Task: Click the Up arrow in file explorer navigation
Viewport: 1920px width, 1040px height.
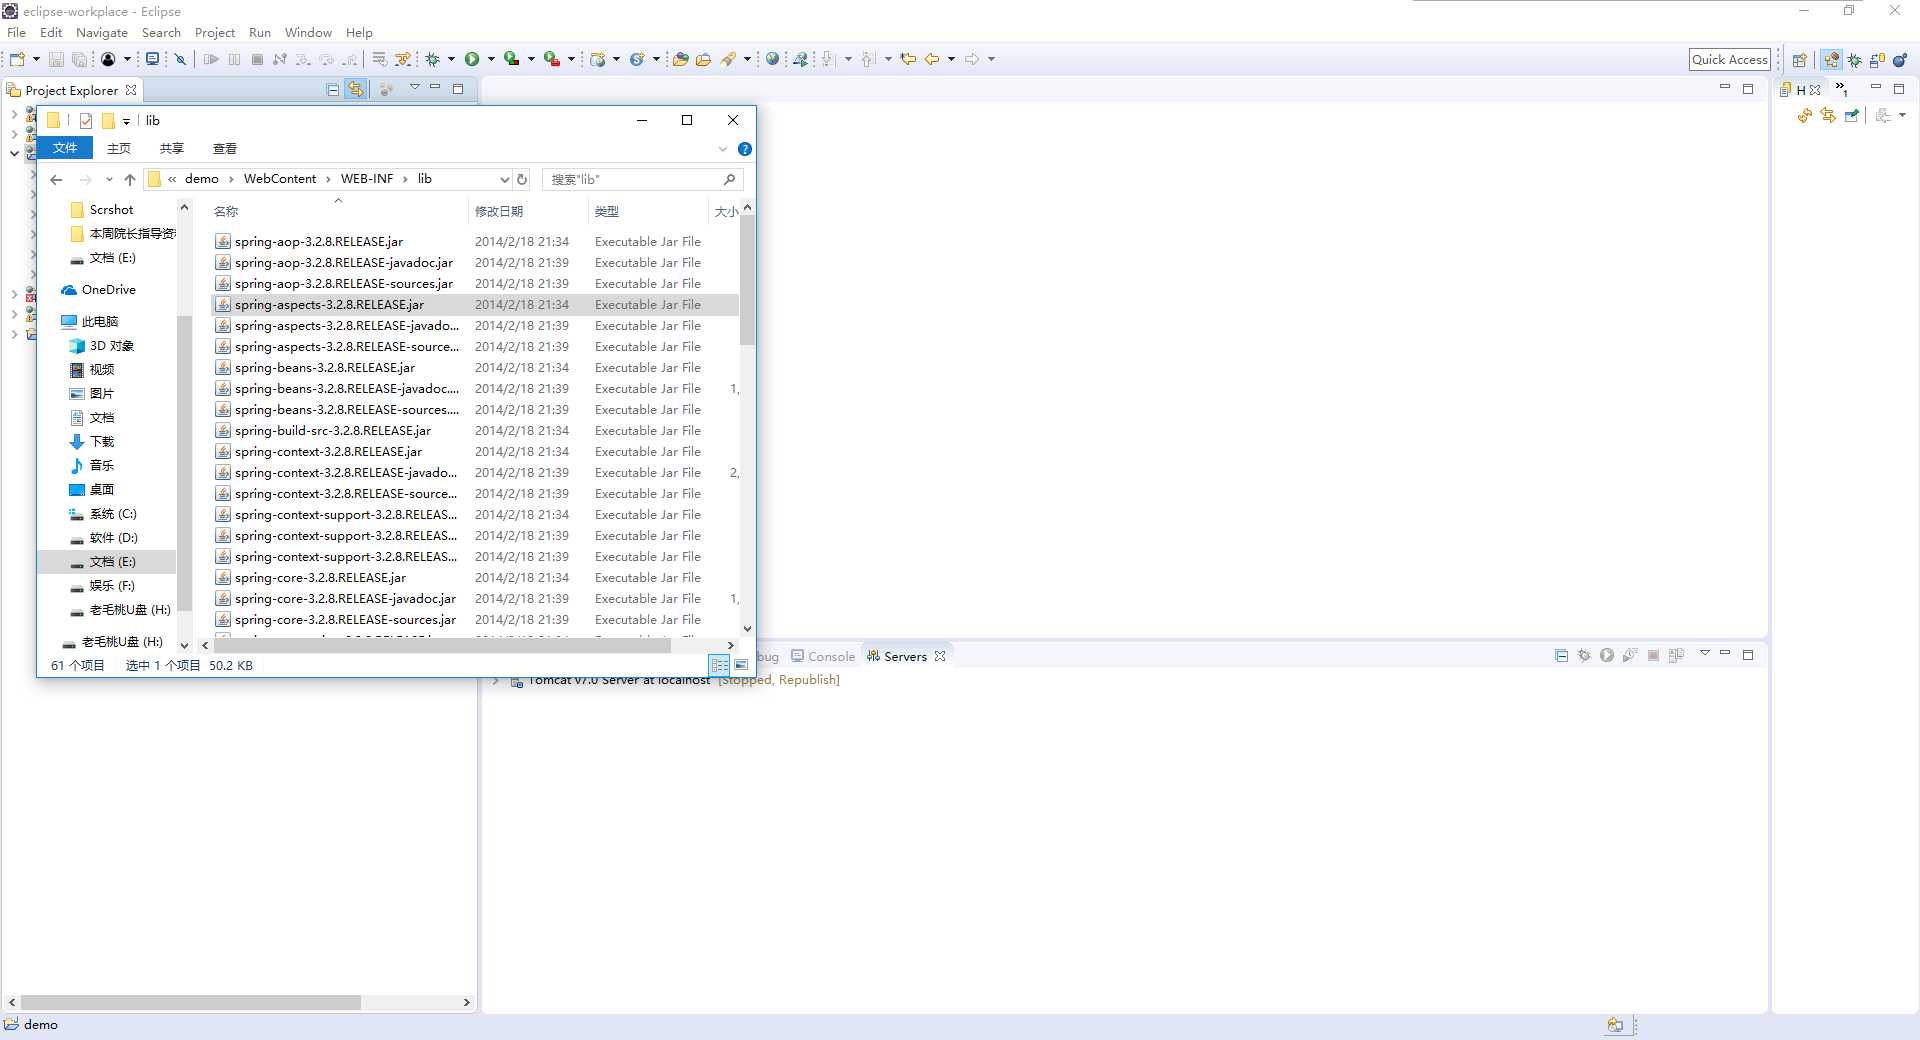Action: 130,179
